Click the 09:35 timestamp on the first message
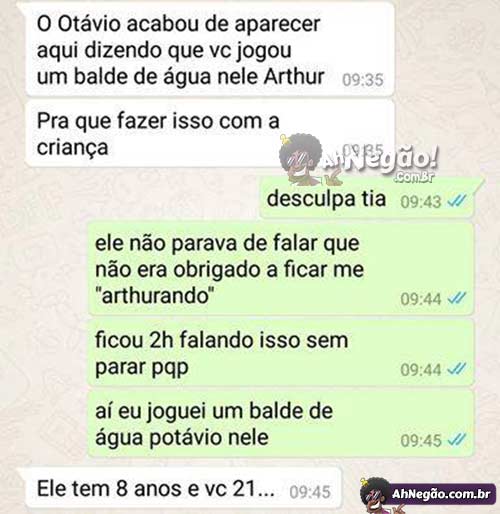 coord(363,80)
